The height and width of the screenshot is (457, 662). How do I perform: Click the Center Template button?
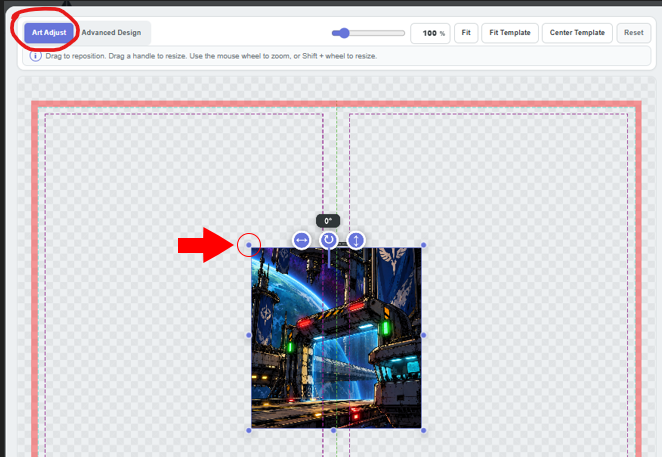[x=577, y=33]
